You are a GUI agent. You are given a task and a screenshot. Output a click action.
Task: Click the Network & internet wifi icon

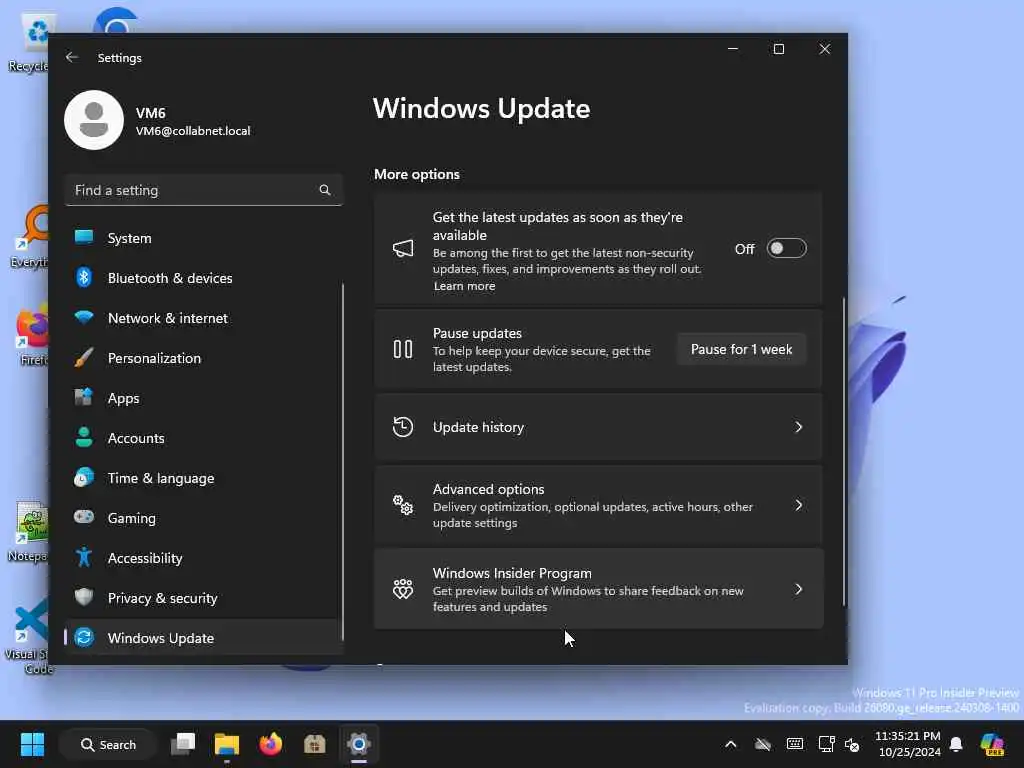tap(84, 318)
